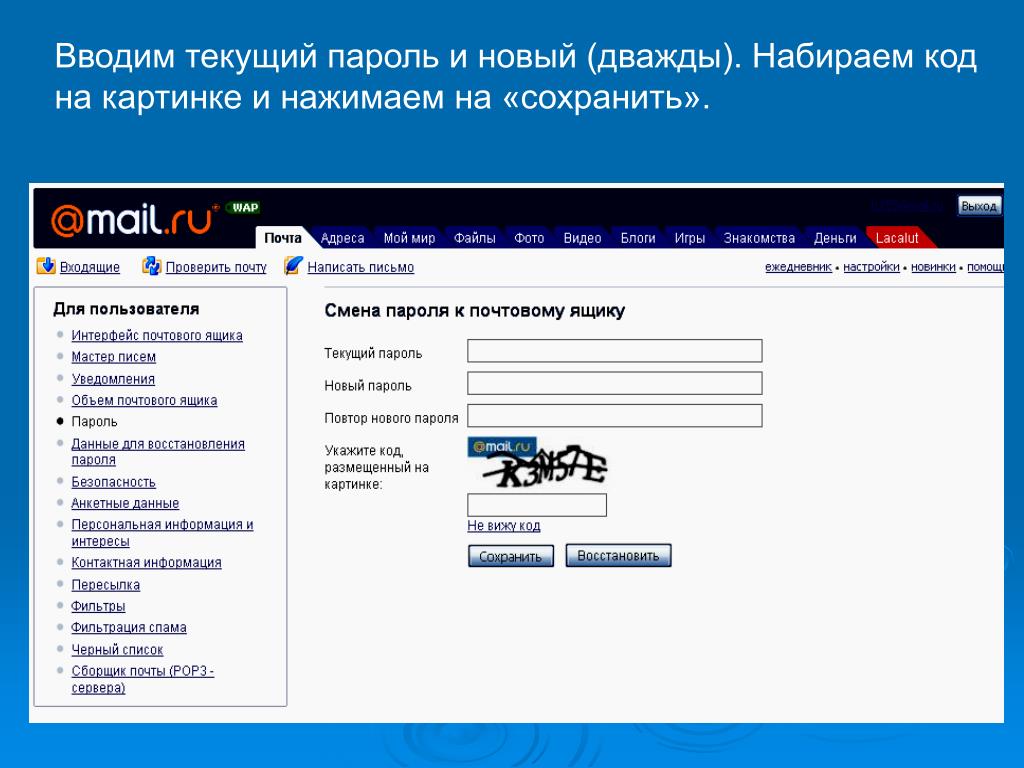Image resolution: width=1024 pixels, height=768 pixels.
Task: Switch to the Файлы tab
Action: [x=475, y=238]
